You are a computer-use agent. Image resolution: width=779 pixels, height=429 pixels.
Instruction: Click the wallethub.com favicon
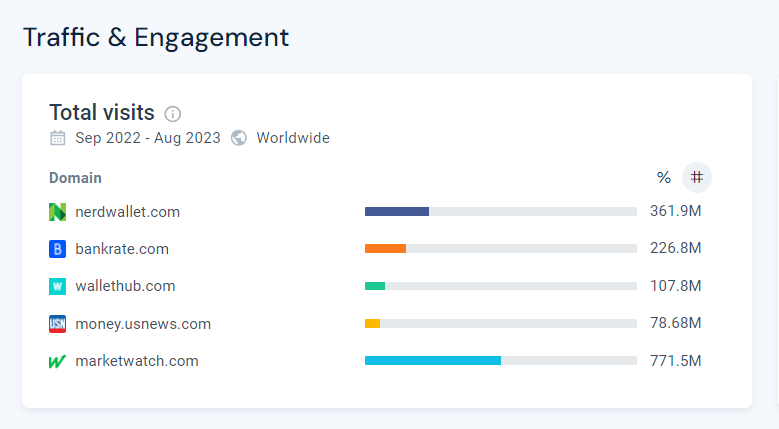tap(58, 286)
